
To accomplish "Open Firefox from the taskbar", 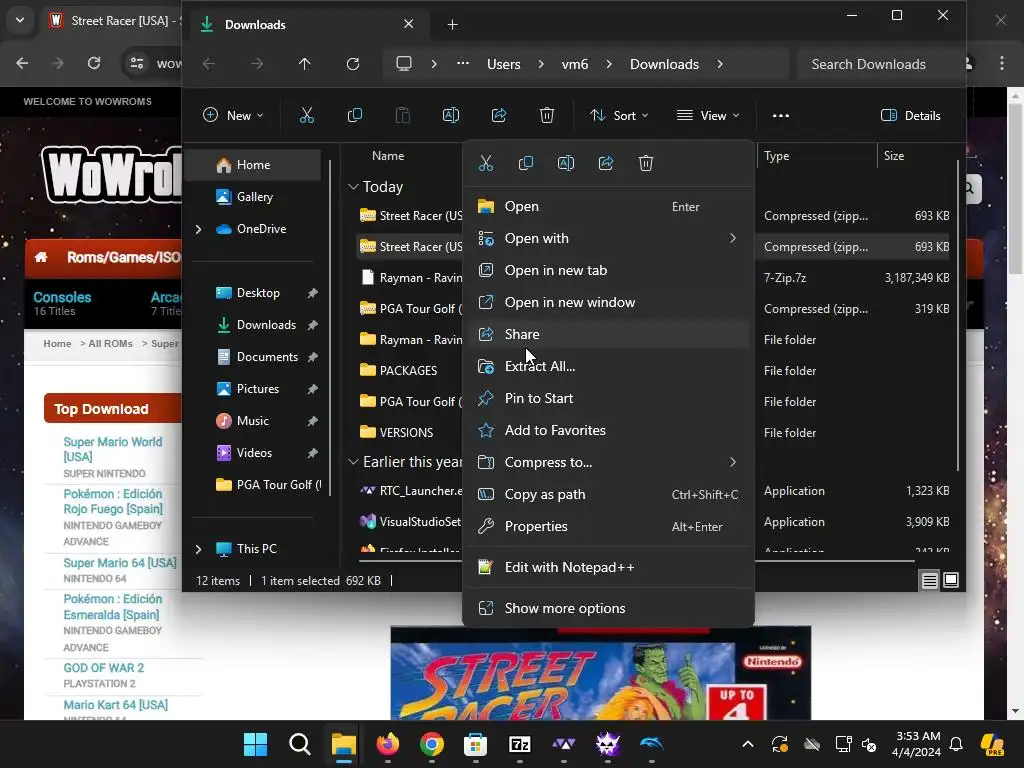I will pos(388,744).
